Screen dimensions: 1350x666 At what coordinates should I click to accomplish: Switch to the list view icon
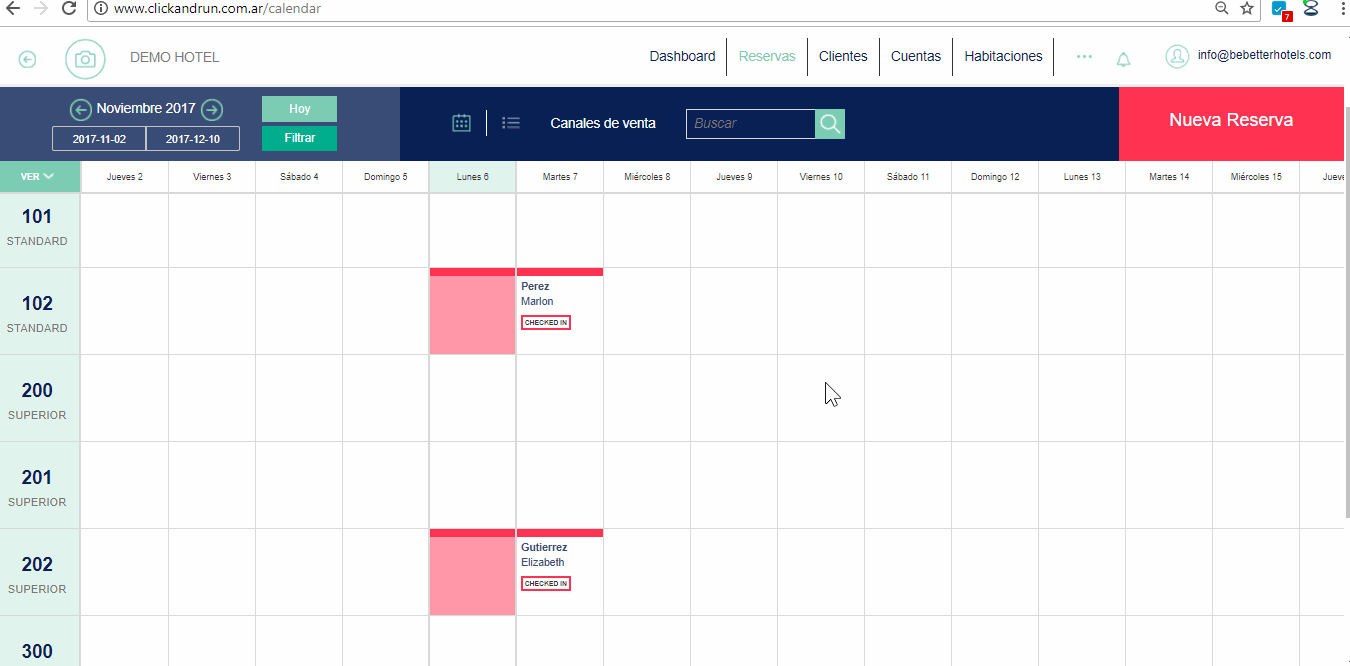pyautogui.click(x=511, y=123)
